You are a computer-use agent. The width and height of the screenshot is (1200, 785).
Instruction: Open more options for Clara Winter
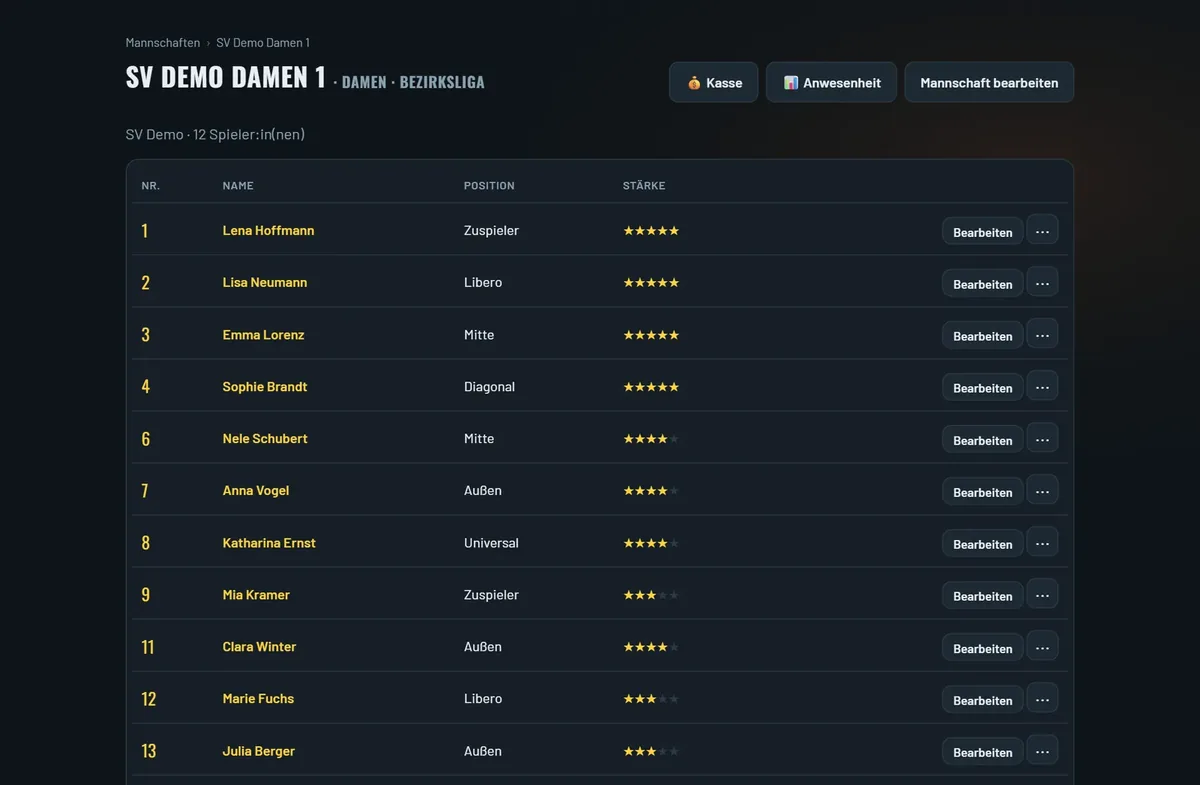click(1042, 646)
